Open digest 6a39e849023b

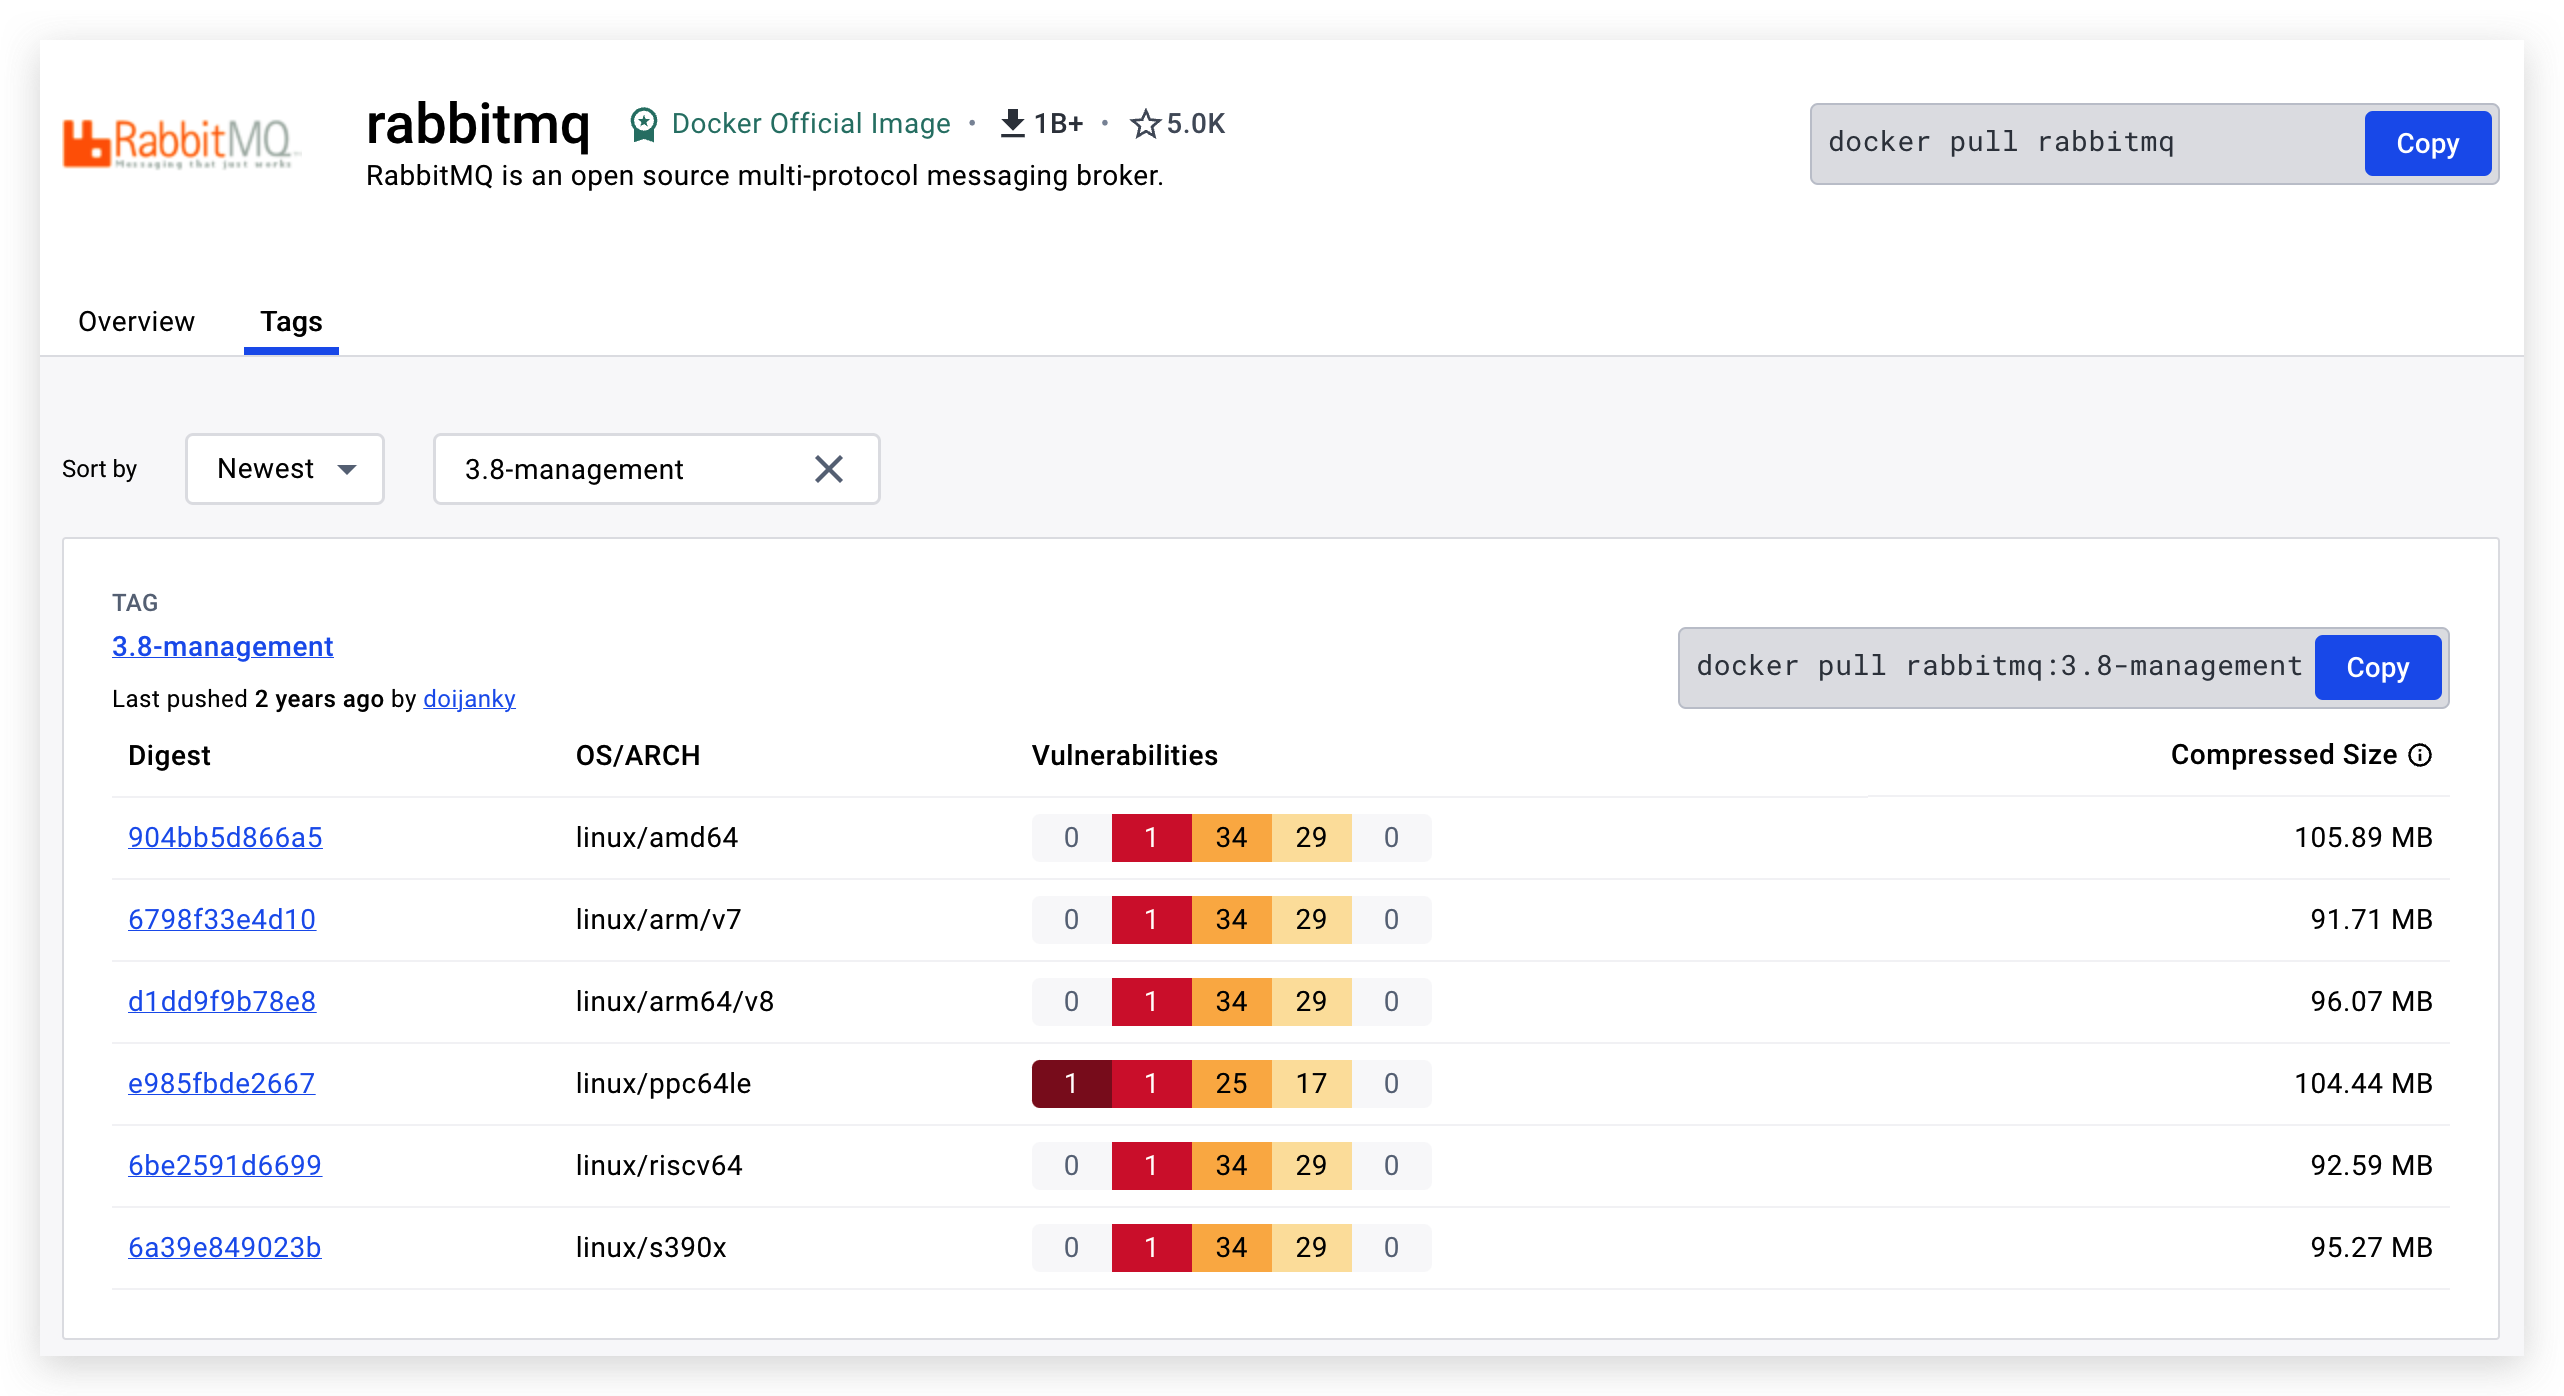click(225, 1248)
